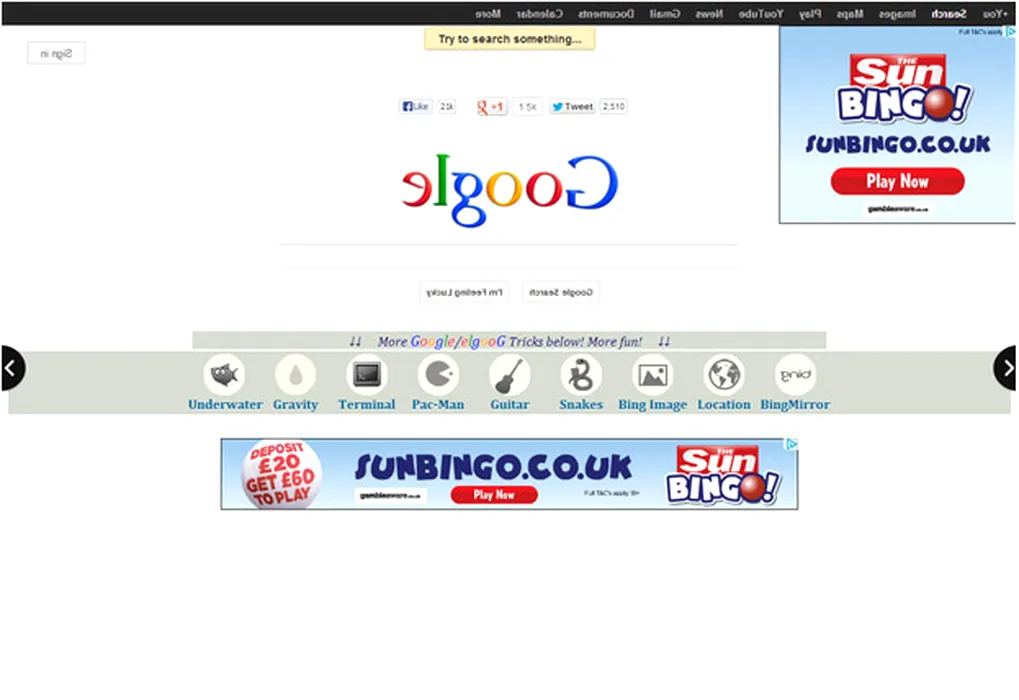Launch the Snakes game icon
The width and height of the screenshot is (1019, 700).
(x=581, y=376)
